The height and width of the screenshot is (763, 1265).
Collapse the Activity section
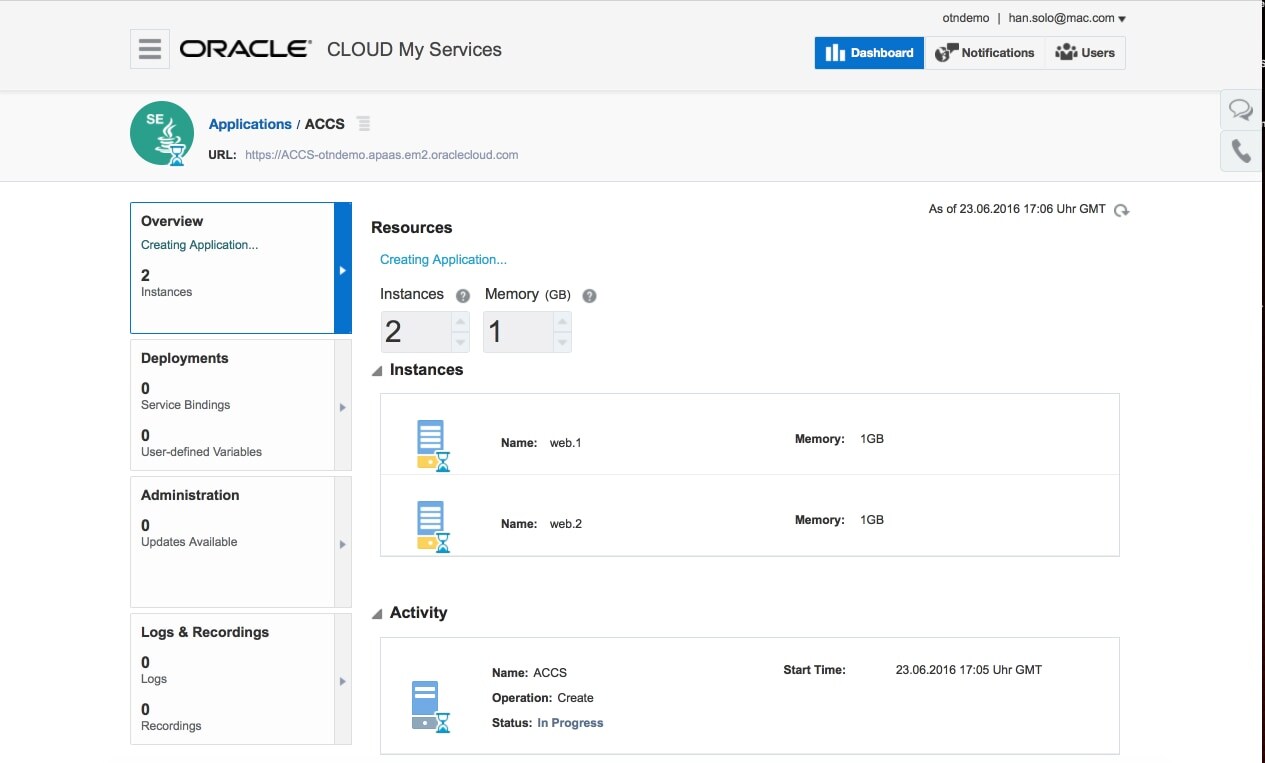pos(377,614)
